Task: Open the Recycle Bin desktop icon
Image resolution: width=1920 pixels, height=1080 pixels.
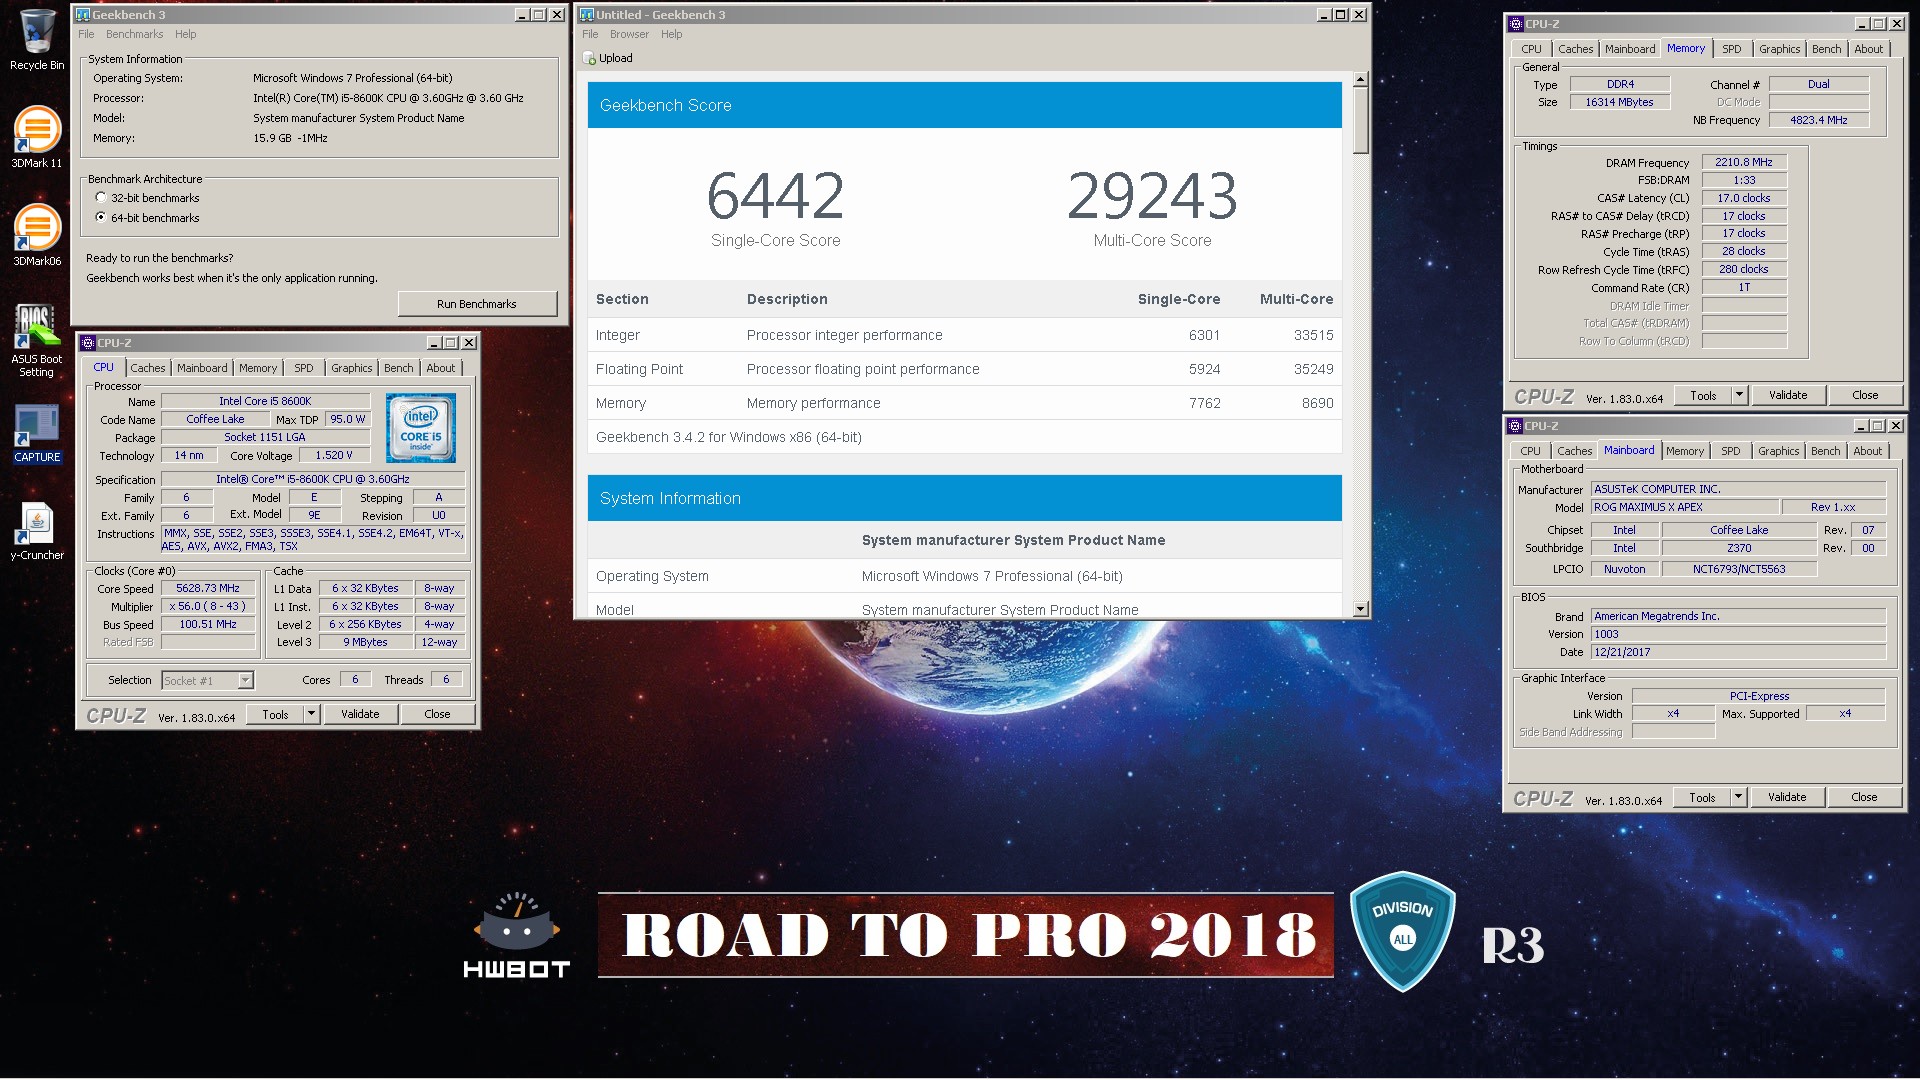Action: tap(37, 40)
